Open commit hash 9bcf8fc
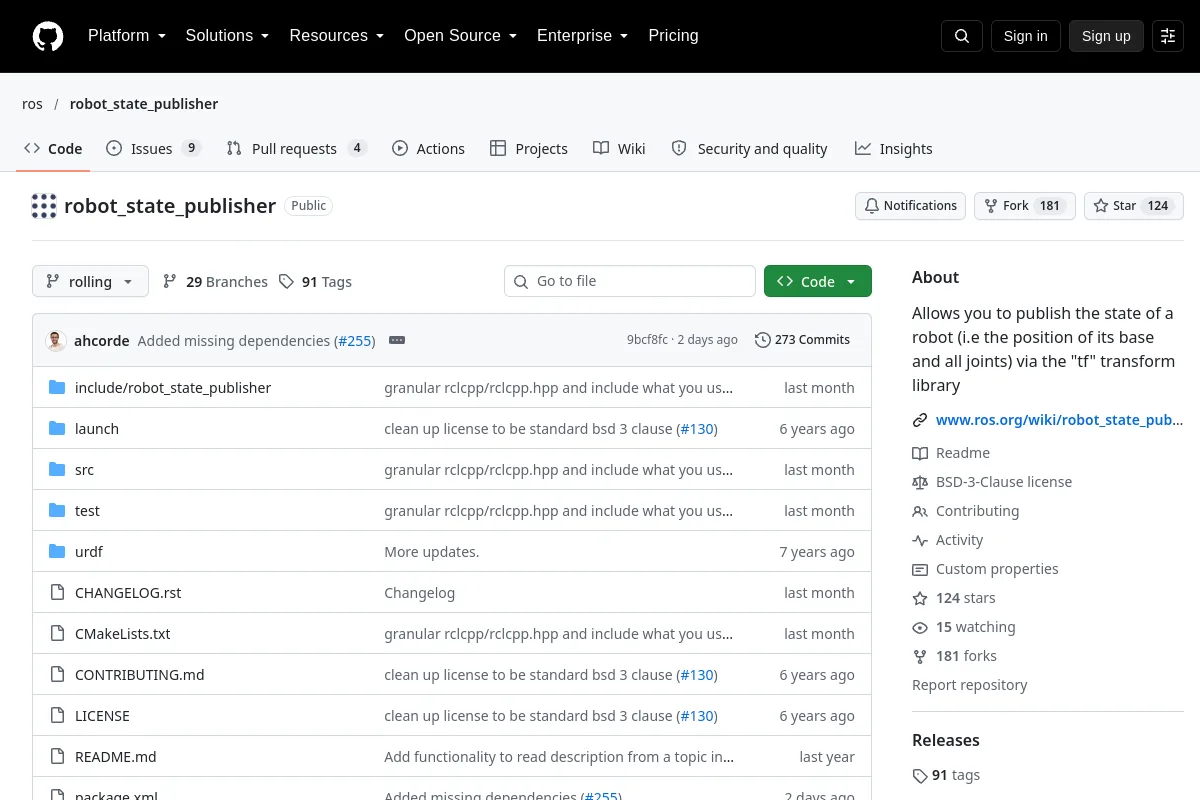 click(x=647, y=340)
